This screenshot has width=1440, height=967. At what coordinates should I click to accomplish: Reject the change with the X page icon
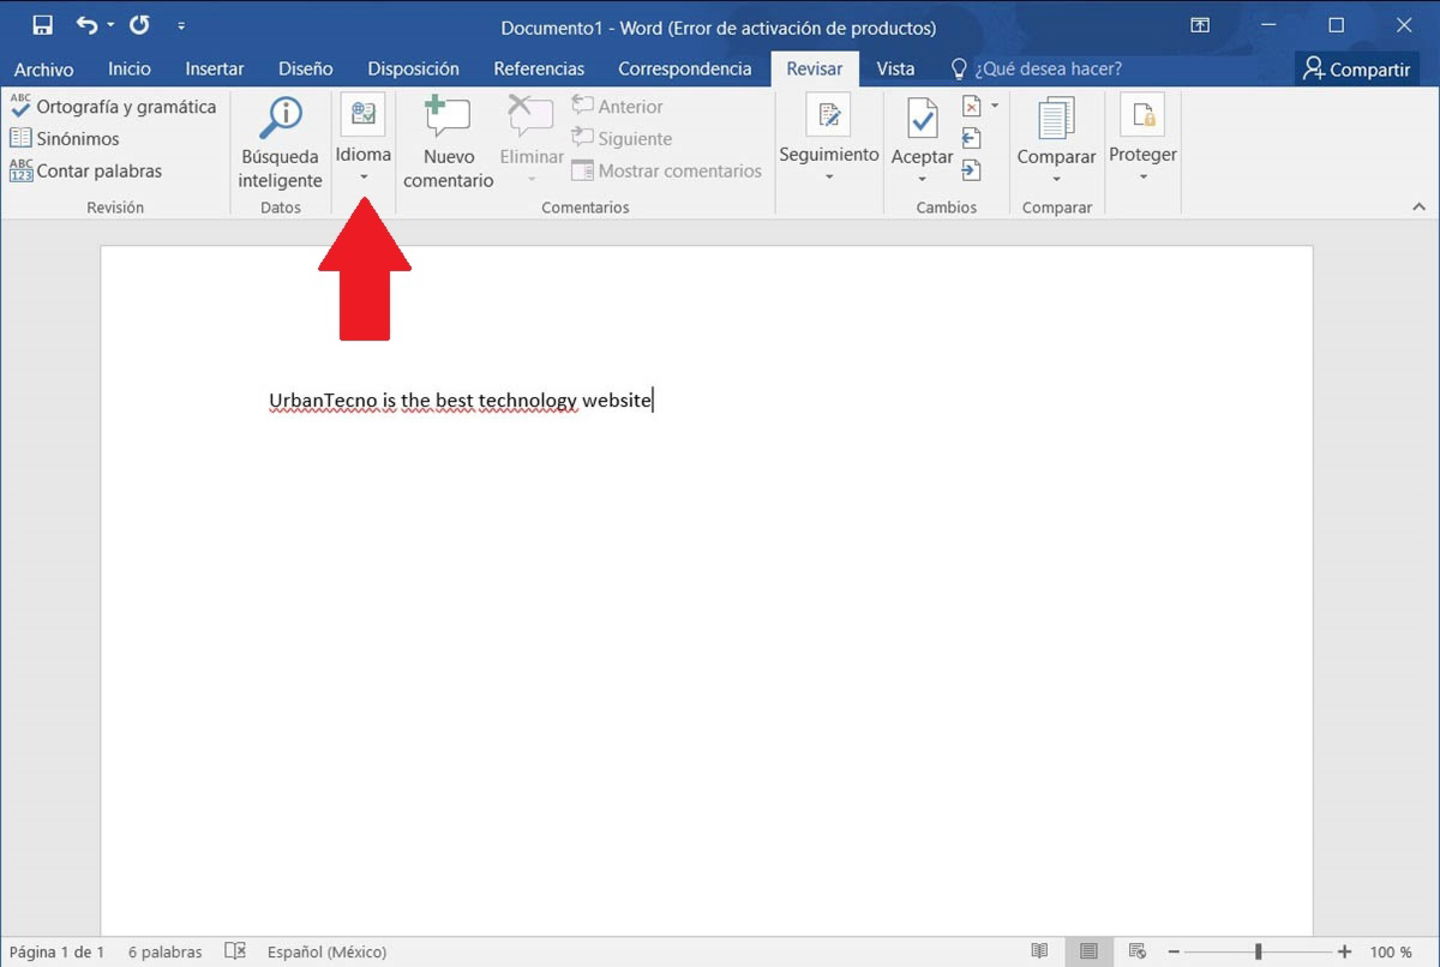pos(971,106)
